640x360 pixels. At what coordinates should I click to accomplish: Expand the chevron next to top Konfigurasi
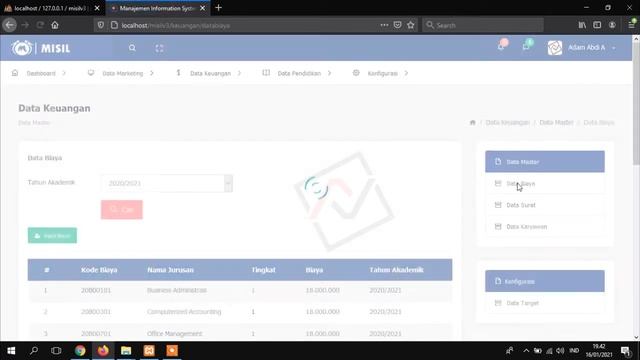pos(406,73)
